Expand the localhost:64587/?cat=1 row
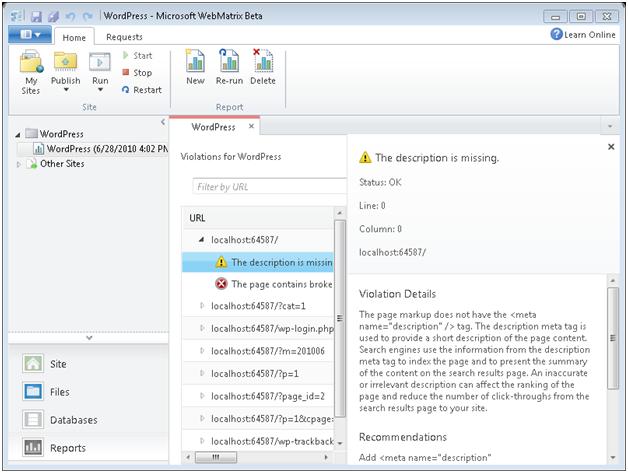 click(x=202, y=306)
